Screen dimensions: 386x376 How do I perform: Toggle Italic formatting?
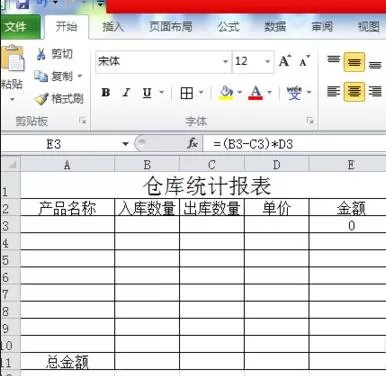(x=126, y=92)
